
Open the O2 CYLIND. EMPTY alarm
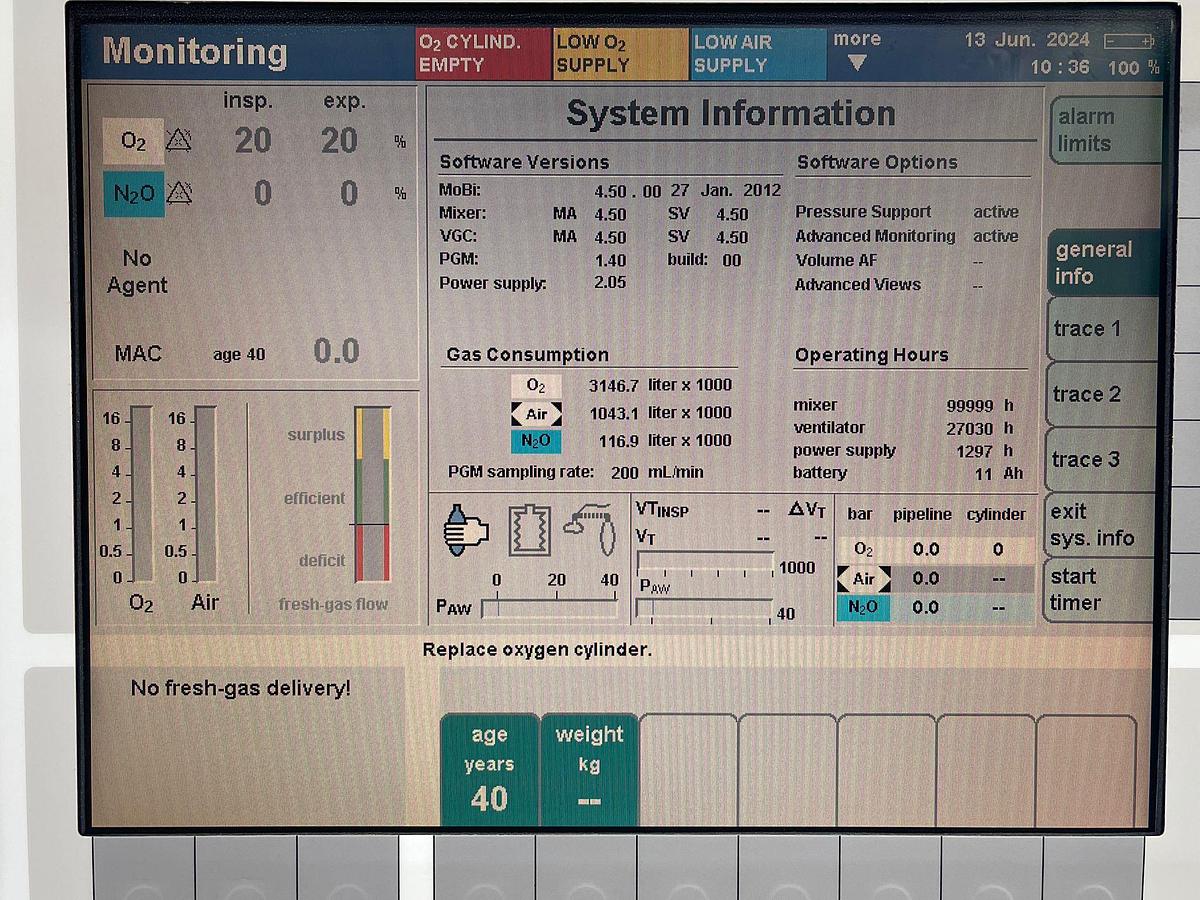click(x=483, y=53)
